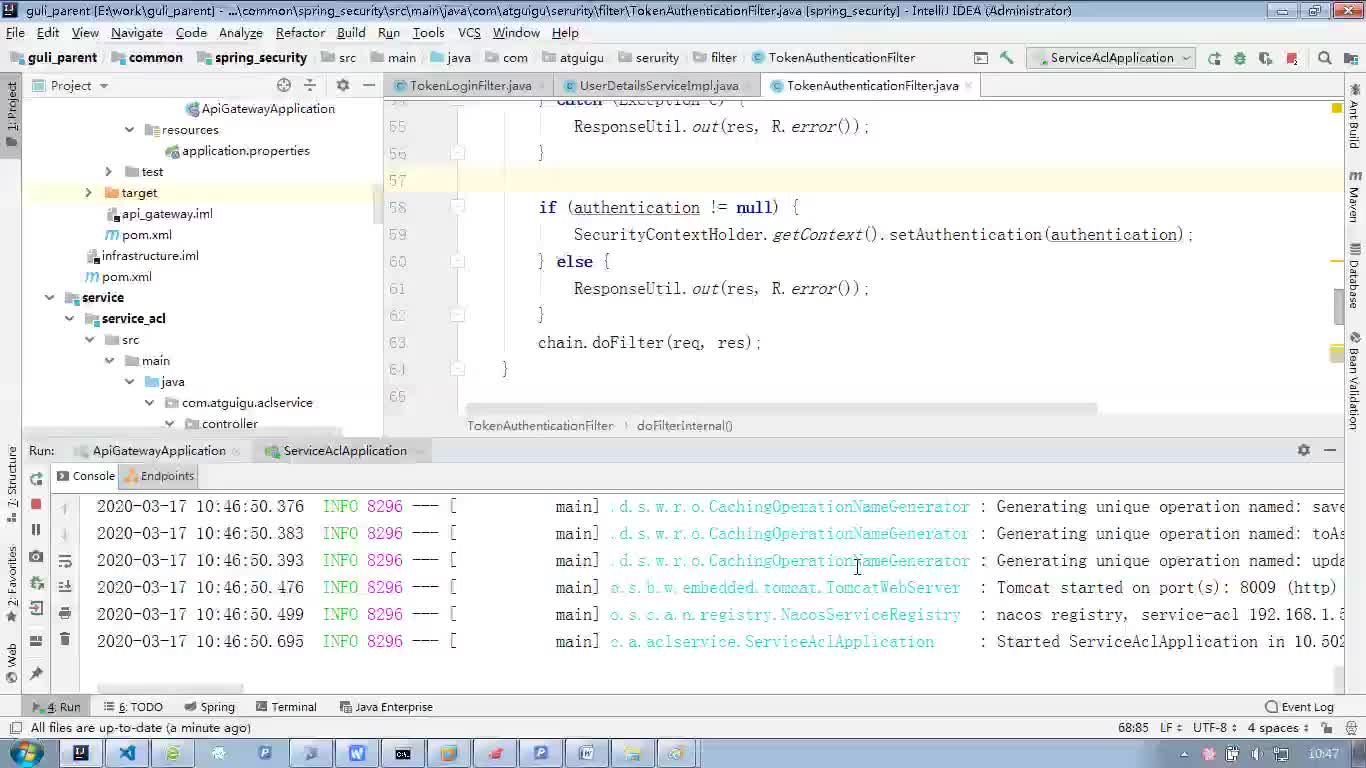
Task: Click the Build project hammer icon
Action: coord(1007,58)
